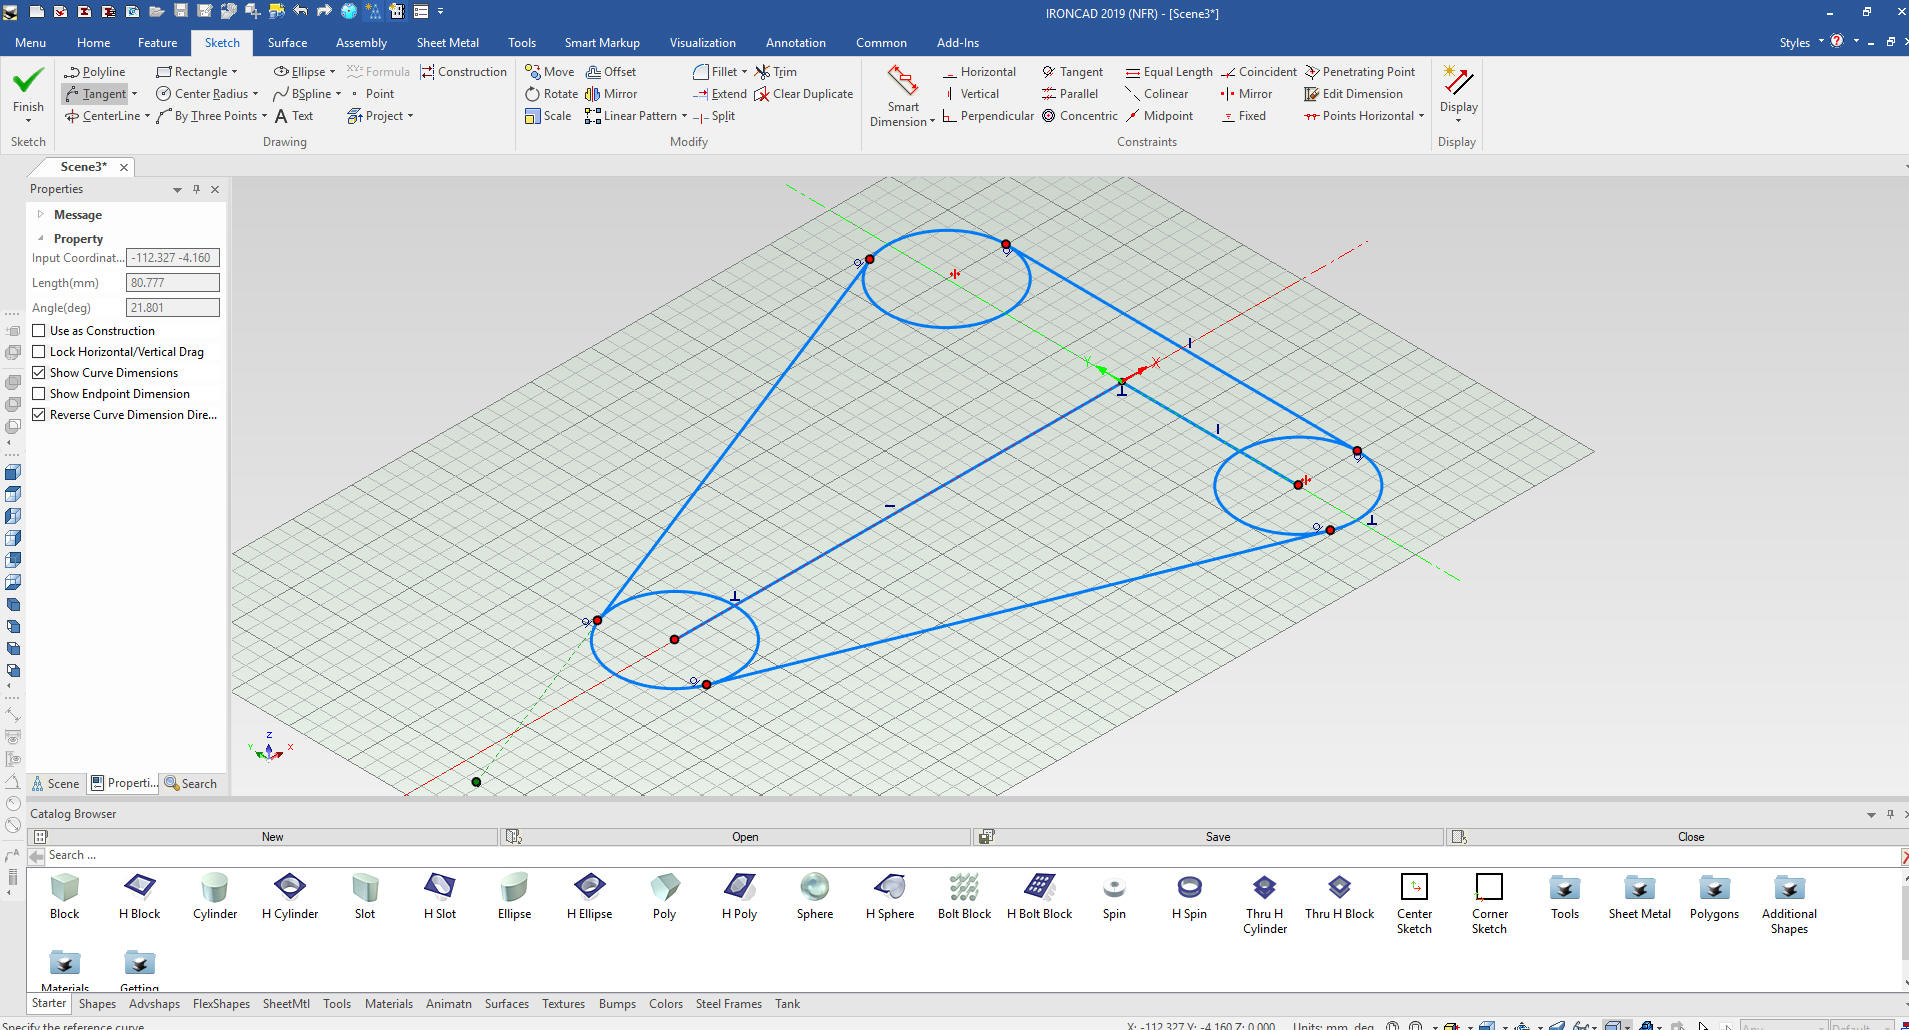Toggle Lock Horizontal/Vertical Drag checkbox

(x=39, y=352)
